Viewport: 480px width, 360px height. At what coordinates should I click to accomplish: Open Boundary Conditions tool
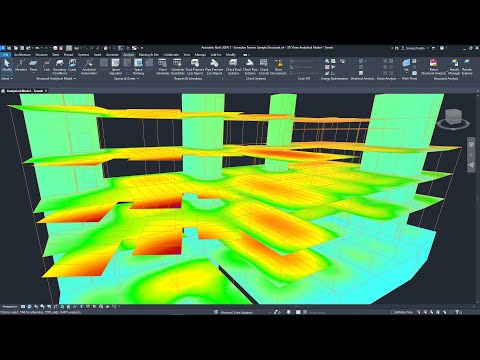(60, 67)
